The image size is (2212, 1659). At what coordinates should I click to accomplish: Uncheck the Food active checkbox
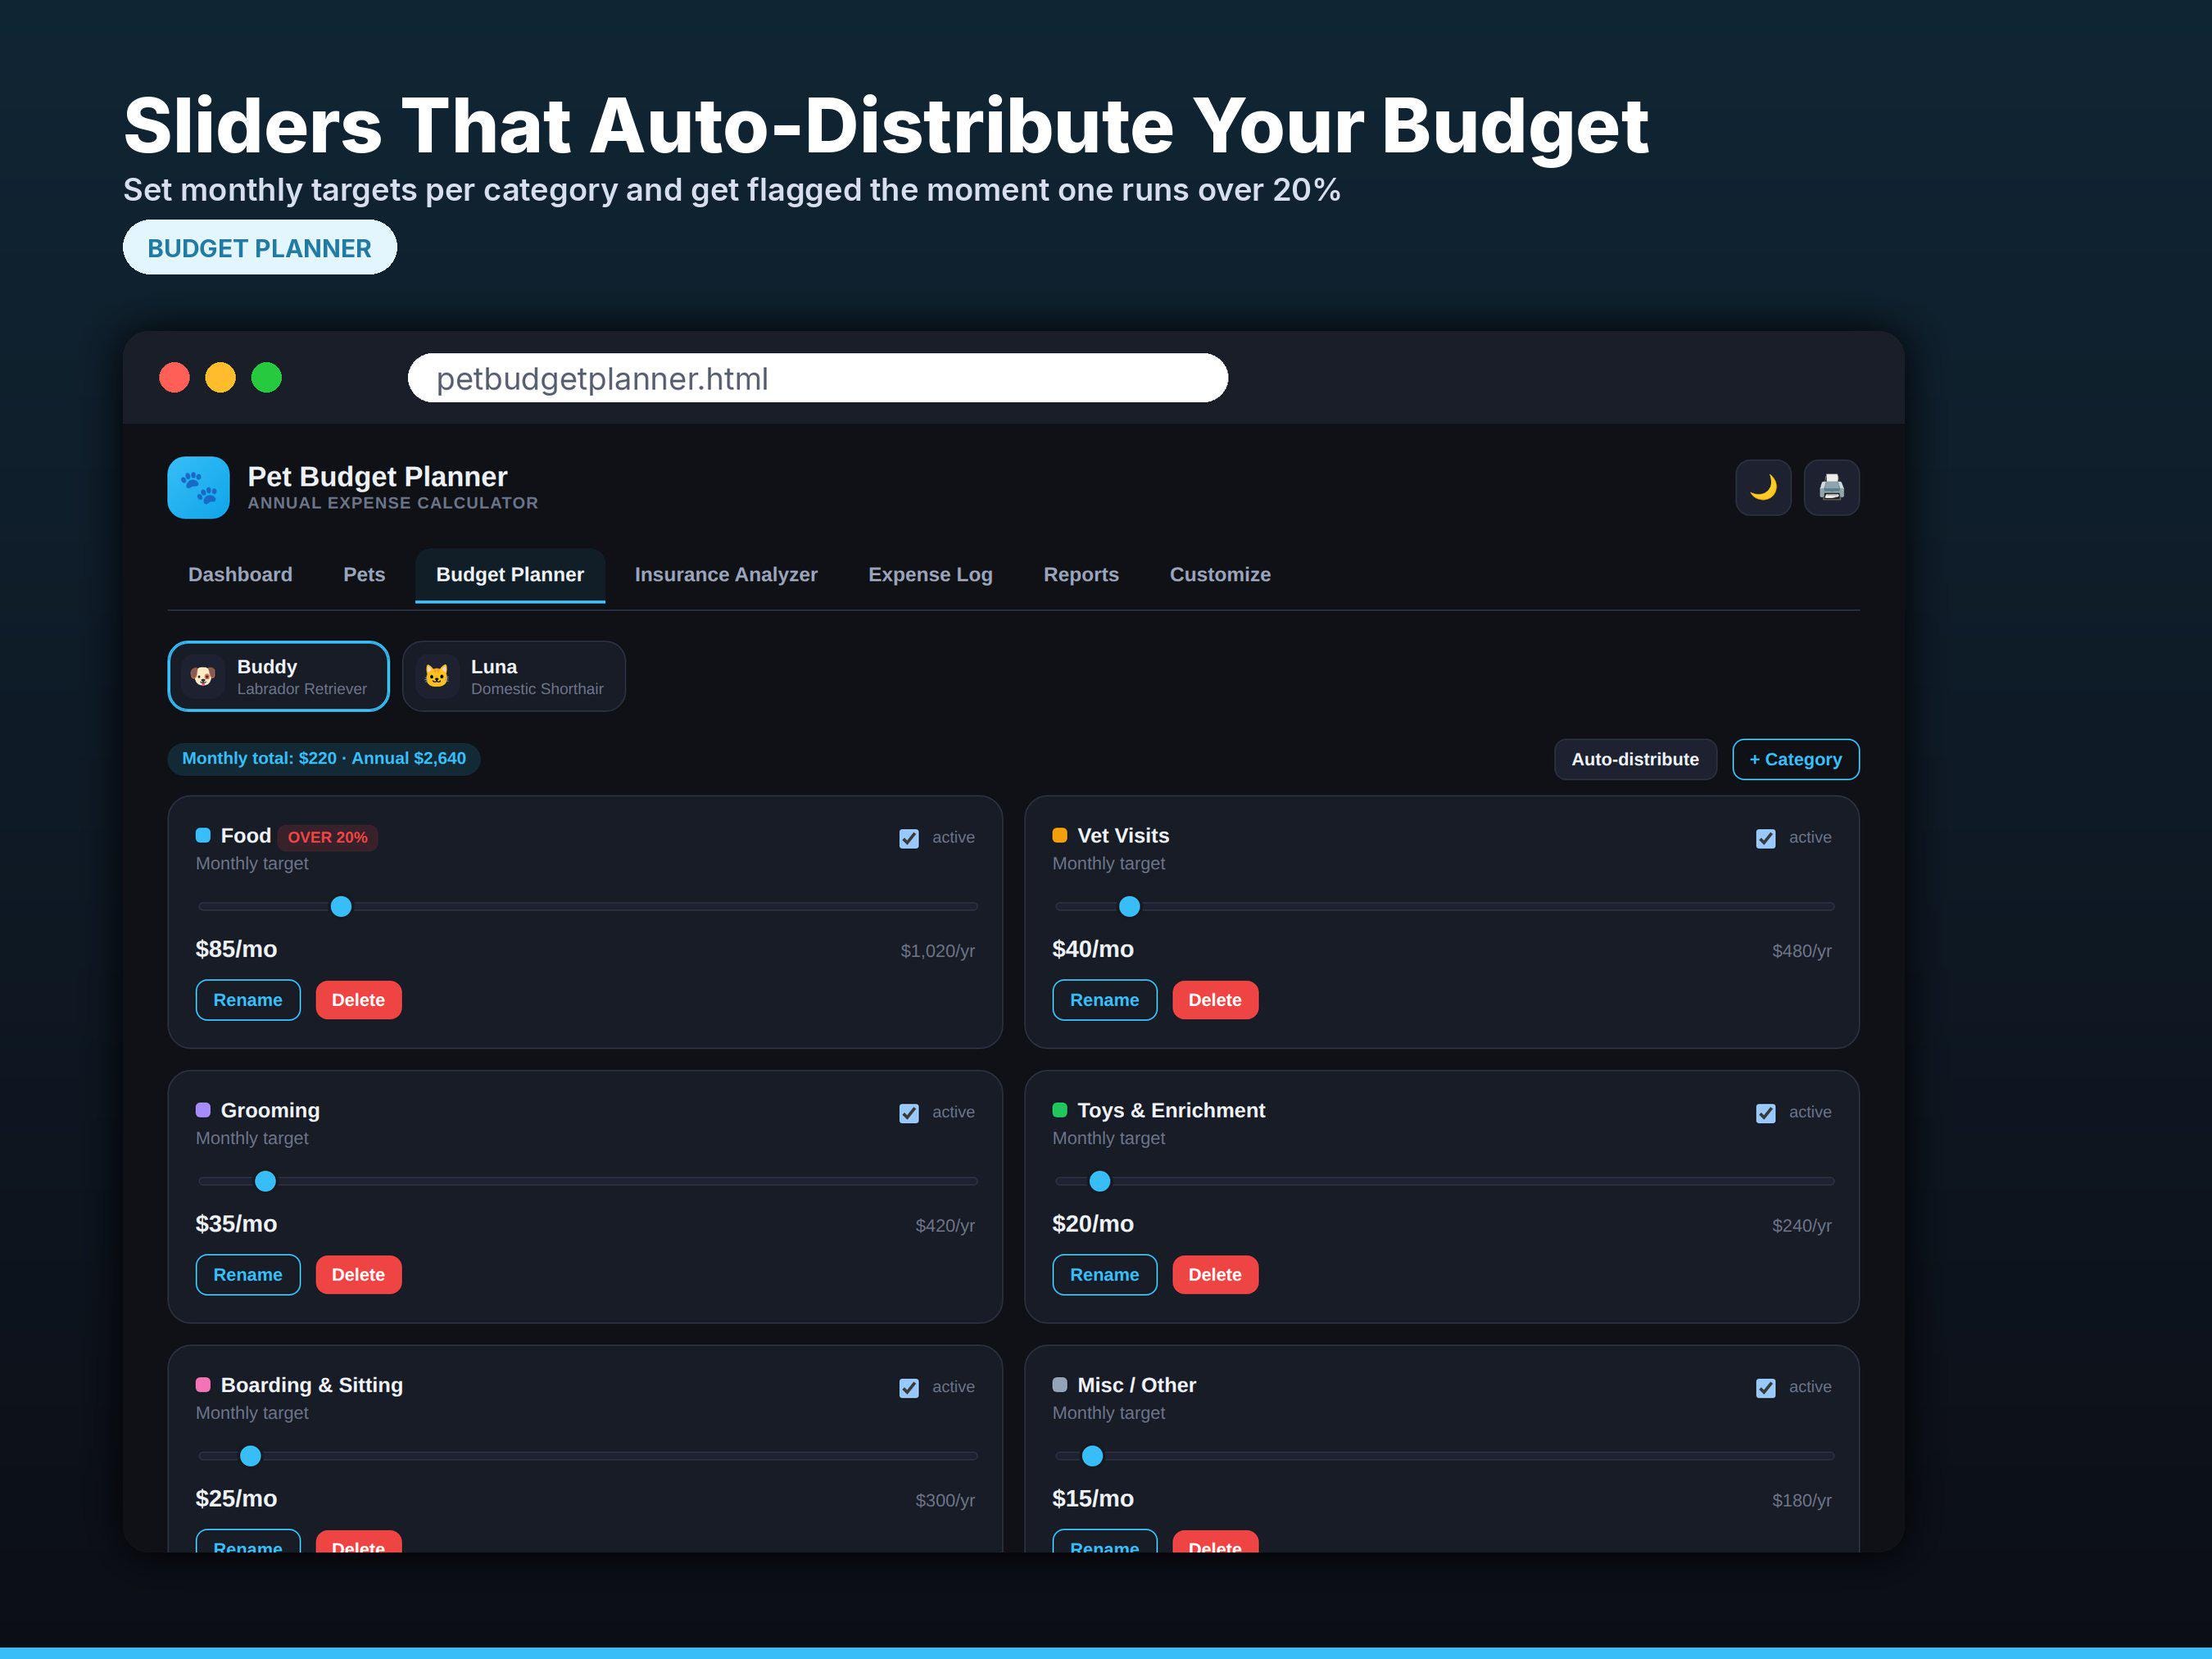(909, 838)
